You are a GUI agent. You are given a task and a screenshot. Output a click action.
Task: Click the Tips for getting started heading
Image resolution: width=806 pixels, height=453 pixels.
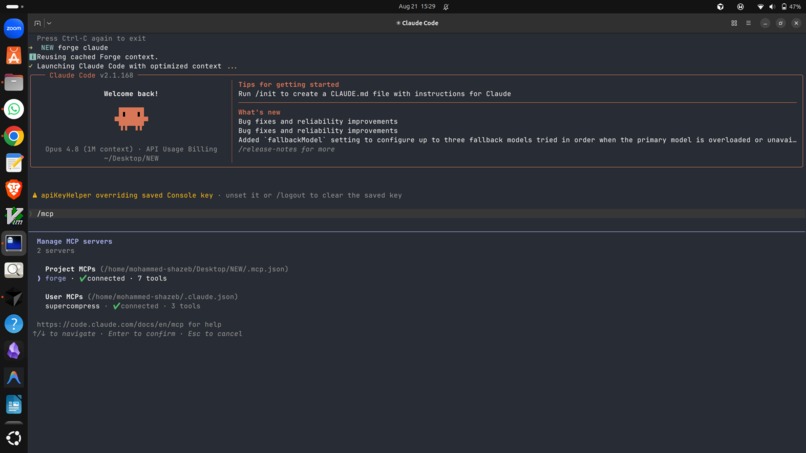click(288, 84)
